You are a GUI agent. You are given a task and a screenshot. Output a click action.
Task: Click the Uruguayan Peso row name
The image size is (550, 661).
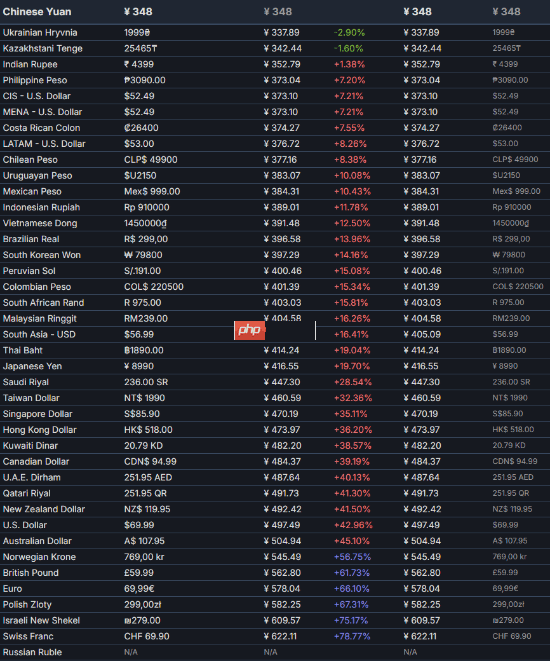click(x=38, y=175)
